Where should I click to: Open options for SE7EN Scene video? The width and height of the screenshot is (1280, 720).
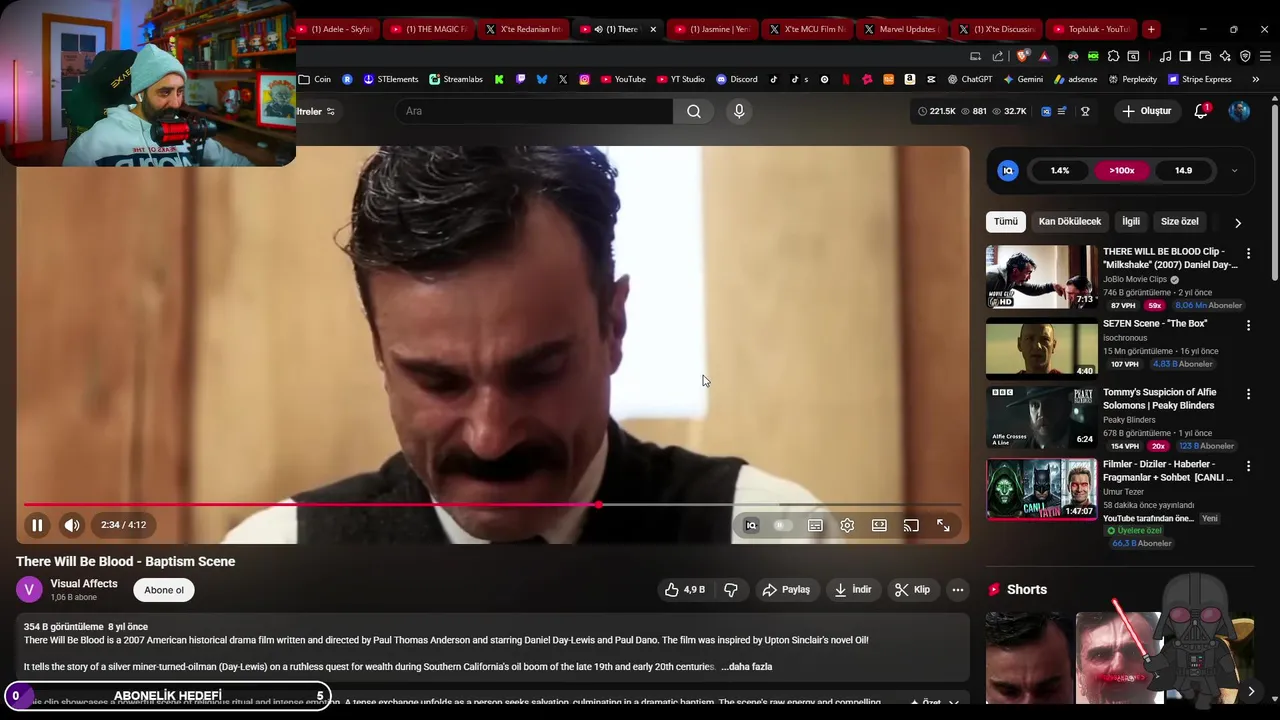(1248, 326)
